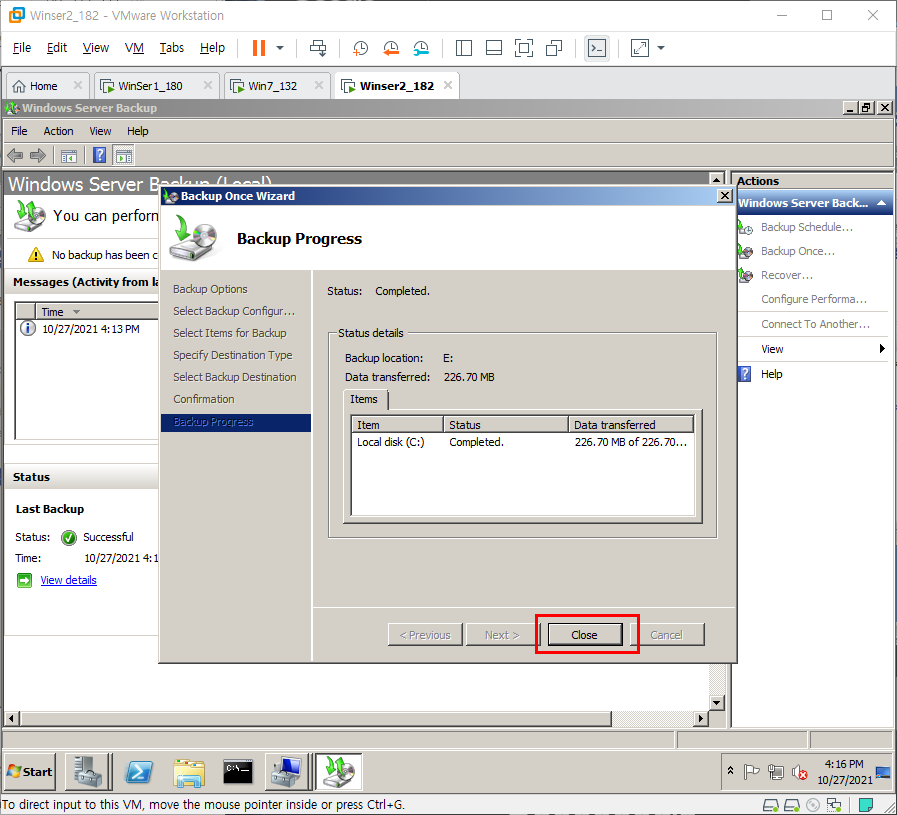Screen dimensions: 897x815
Task: Click the View details link
Action: (69, 580)
